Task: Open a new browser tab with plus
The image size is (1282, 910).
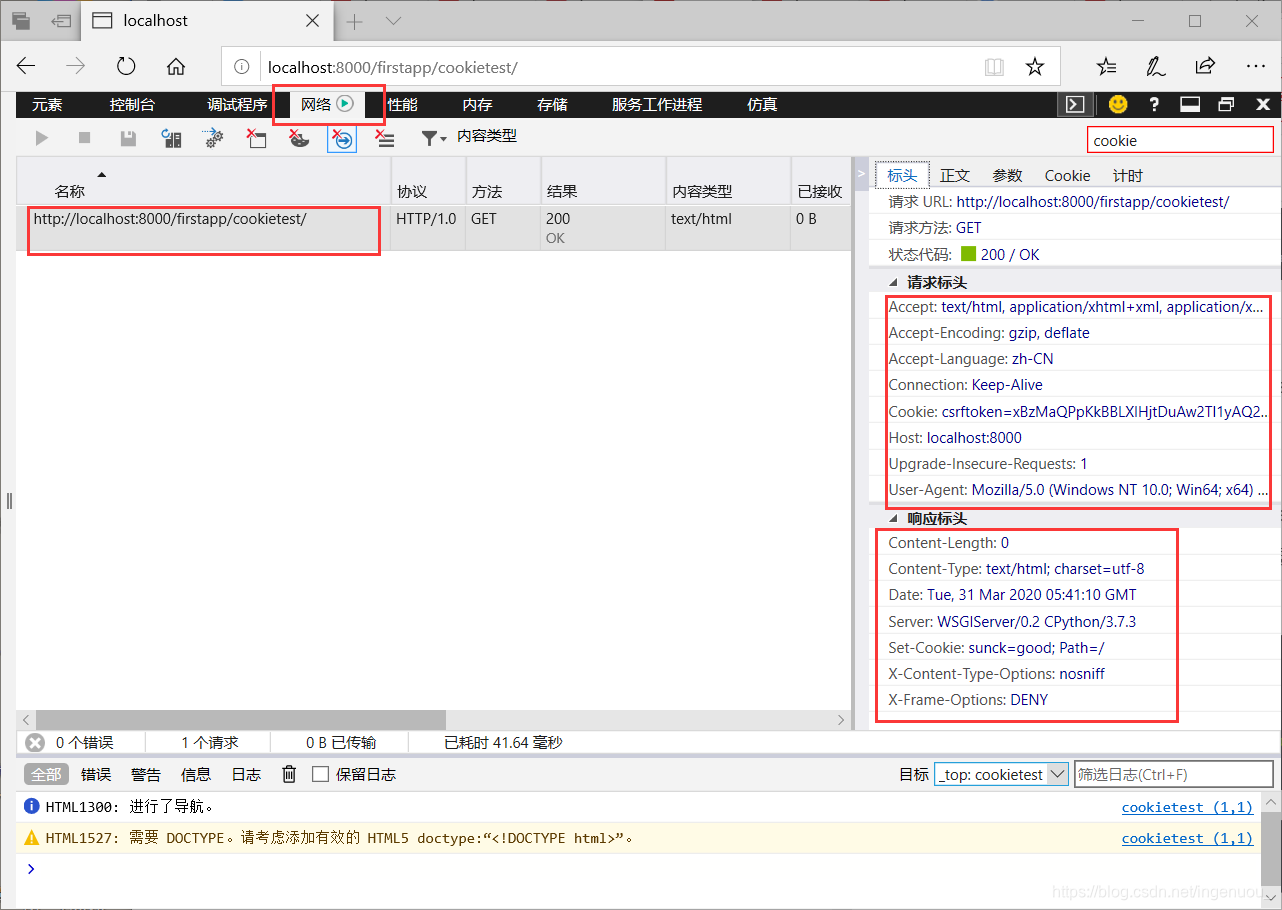Action: pos(354,21)
